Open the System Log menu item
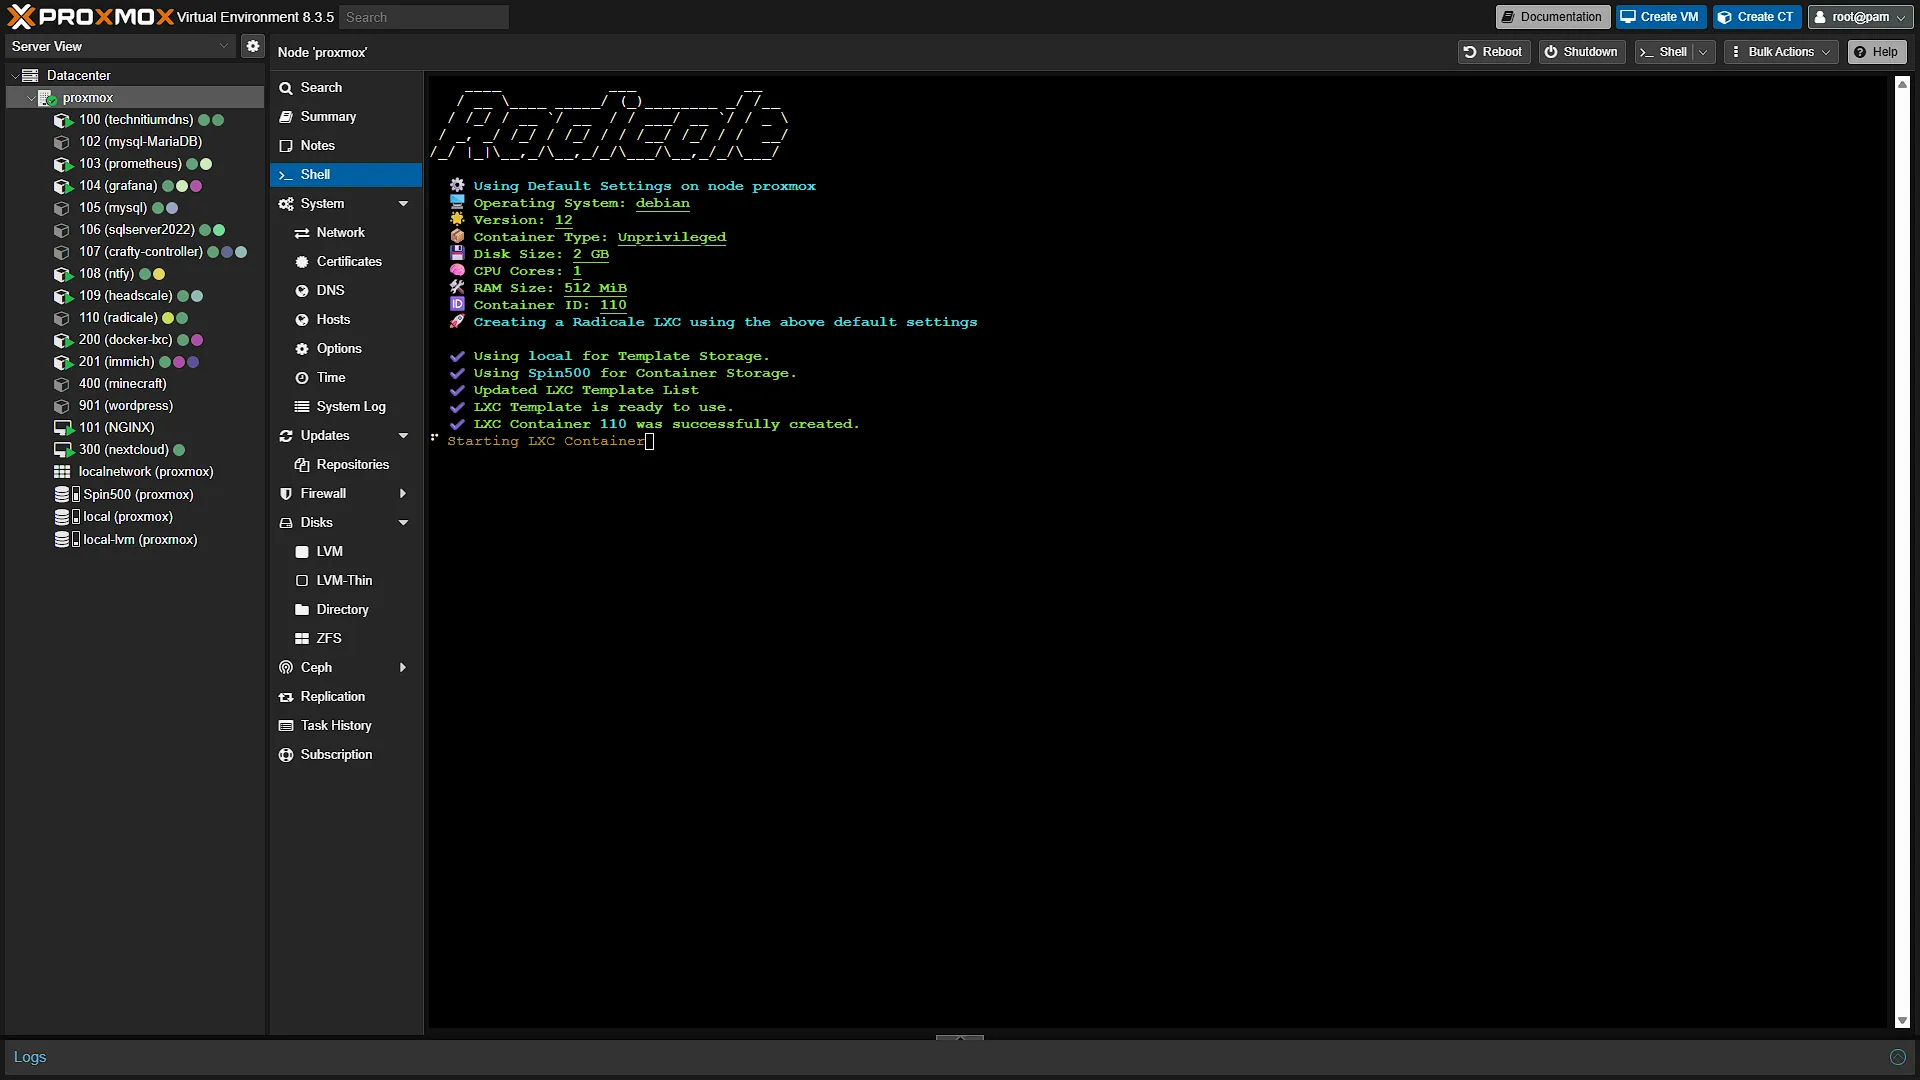Viewport: 1920px width, 1080px height. click(346, 407)
